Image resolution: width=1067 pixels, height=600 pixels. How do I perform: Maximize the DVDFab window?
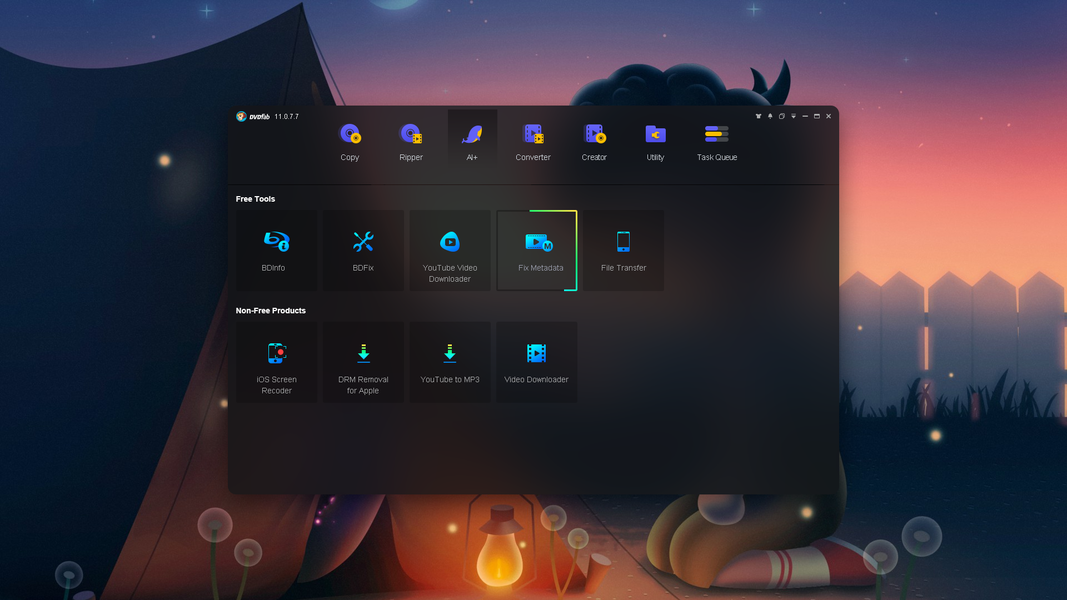point(817,116)
